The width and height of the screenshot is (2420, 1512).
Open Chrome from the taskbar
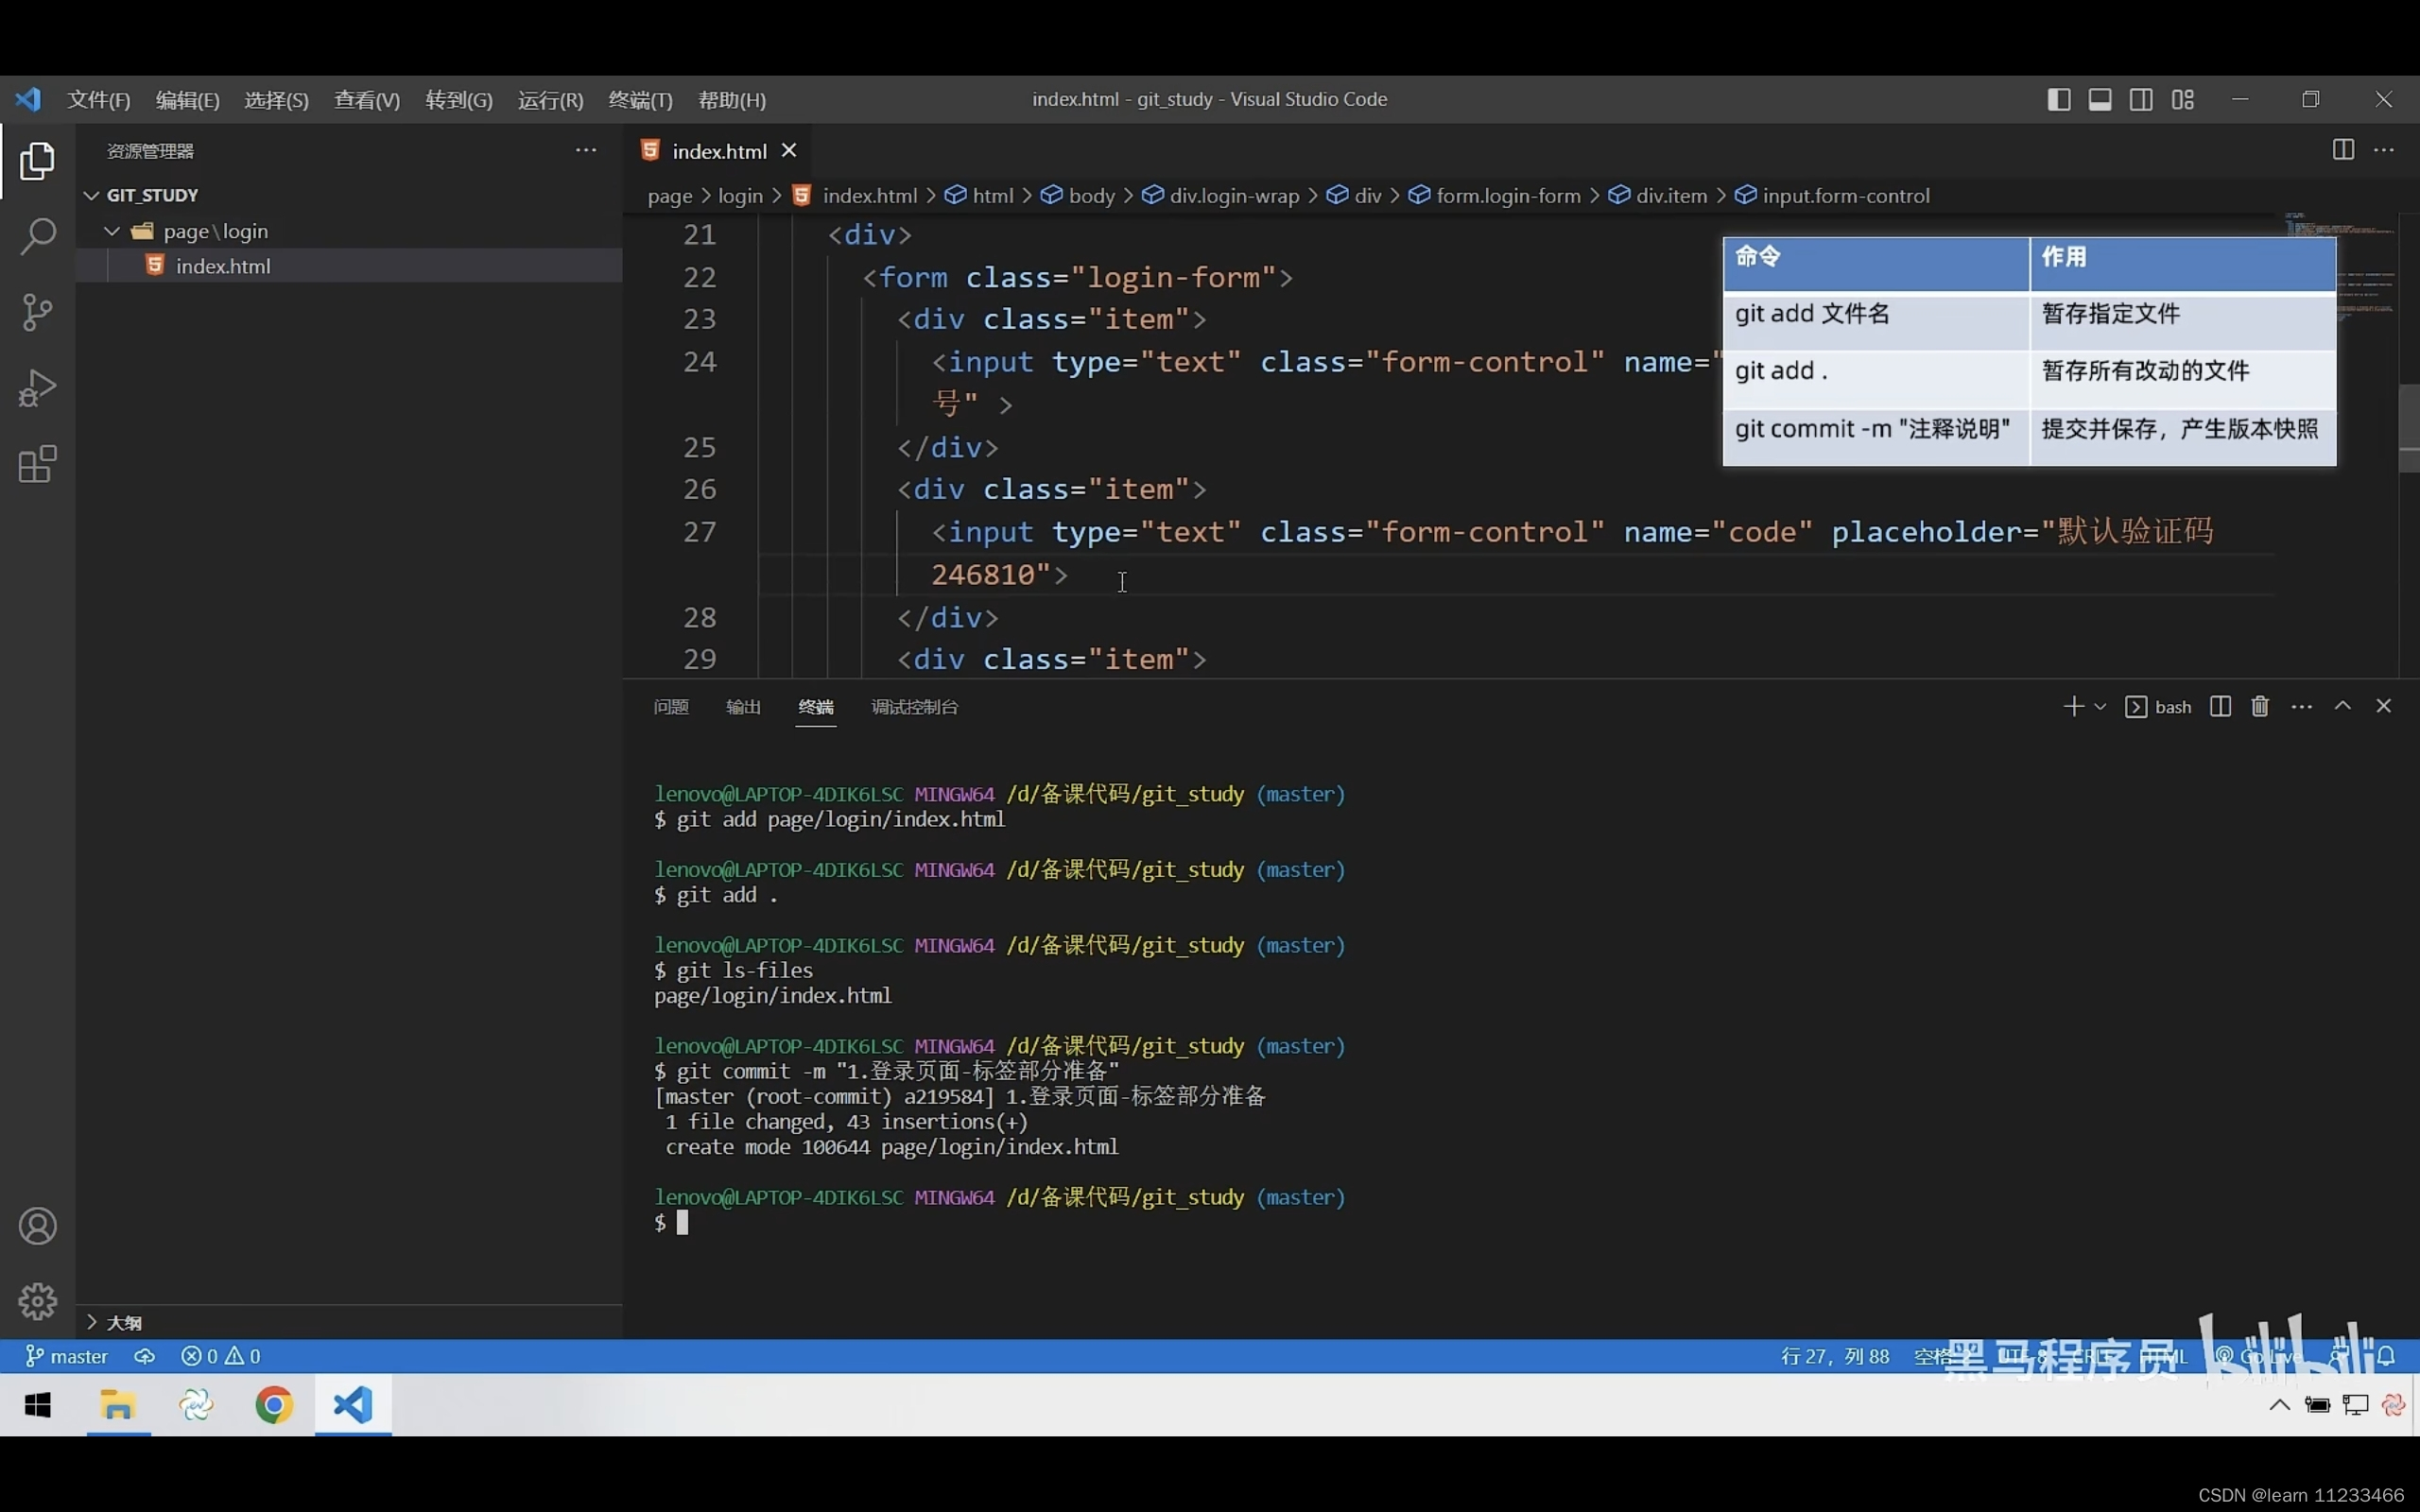tap(274, 1405)
